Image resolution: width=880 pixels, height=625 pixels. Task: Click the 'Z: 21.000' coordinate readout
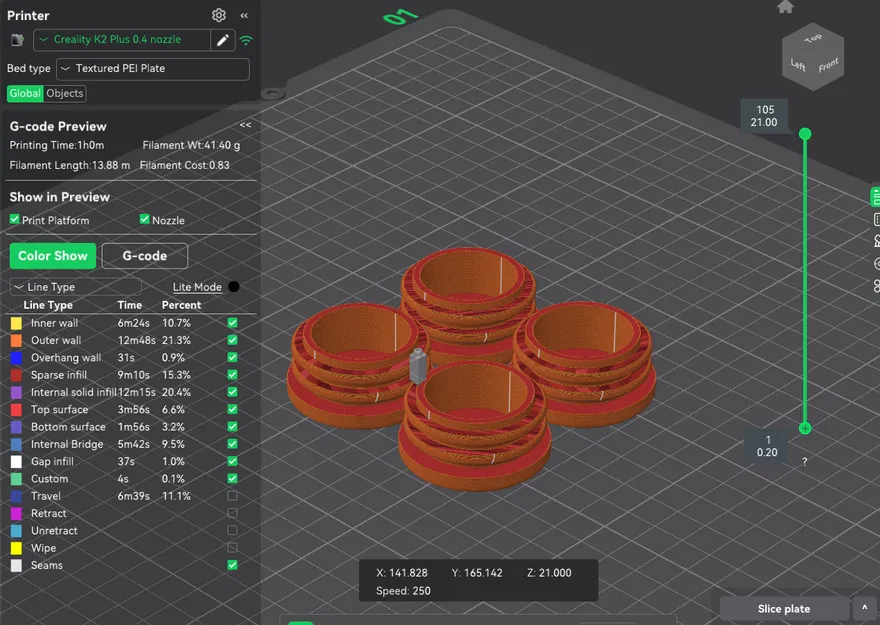click(x=549, y=573)
